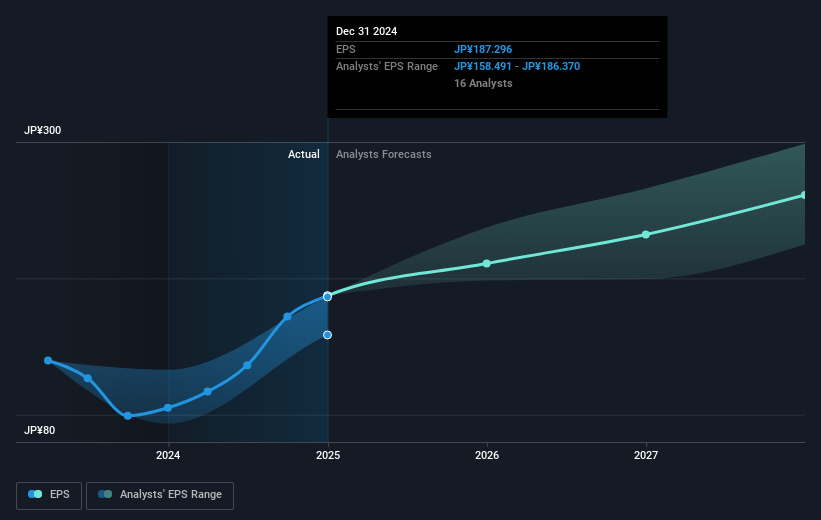This screenshot has height=520, width=821.
Task: Select the 2027 forecast data point
Action: tap(646, 235)
